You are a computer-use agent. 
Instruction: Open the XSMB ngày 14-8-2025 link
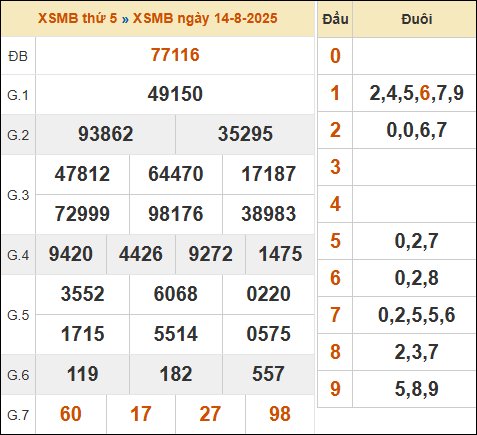[x=205, y=18]
